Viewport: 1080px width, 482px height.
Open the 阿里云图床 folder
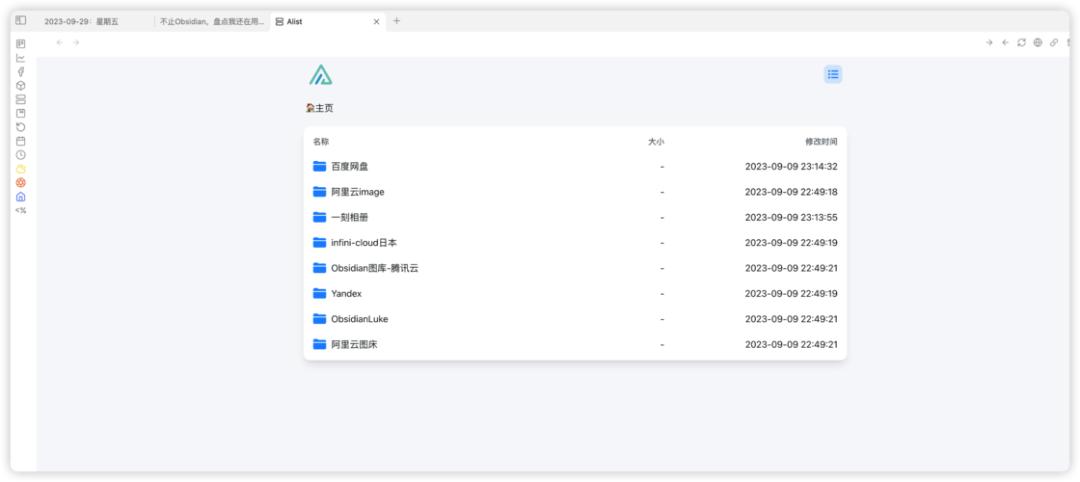point(354,344)
